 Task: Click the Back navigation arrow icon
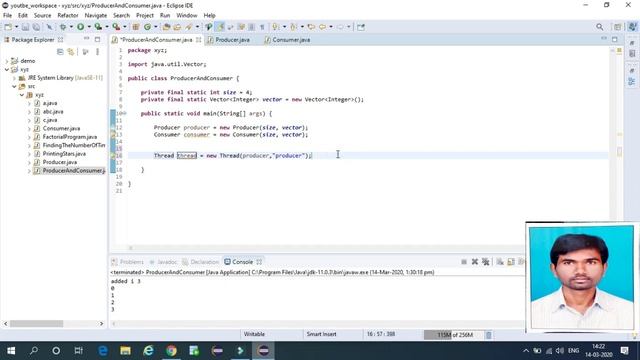click(322, 27)
